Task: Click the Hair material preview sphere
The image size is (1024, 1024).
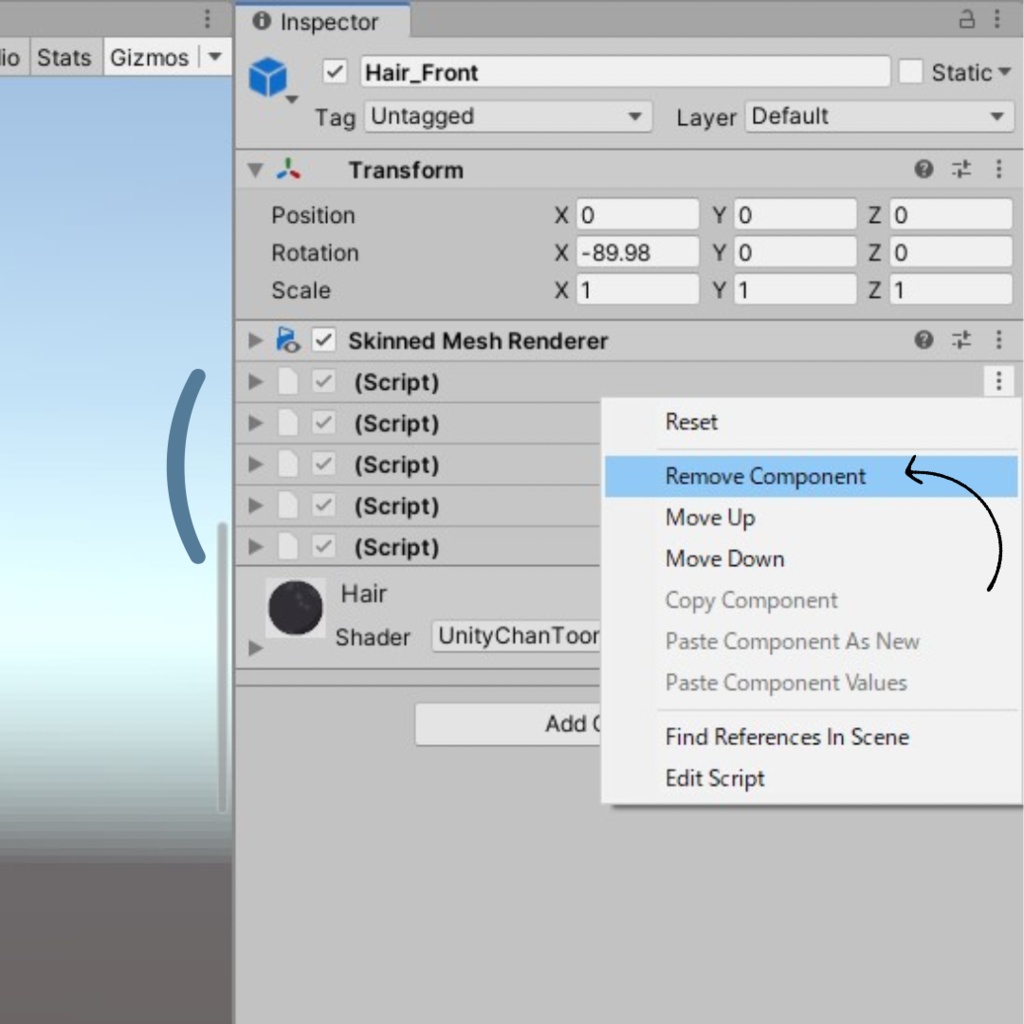Action: (x=295, y=607)
